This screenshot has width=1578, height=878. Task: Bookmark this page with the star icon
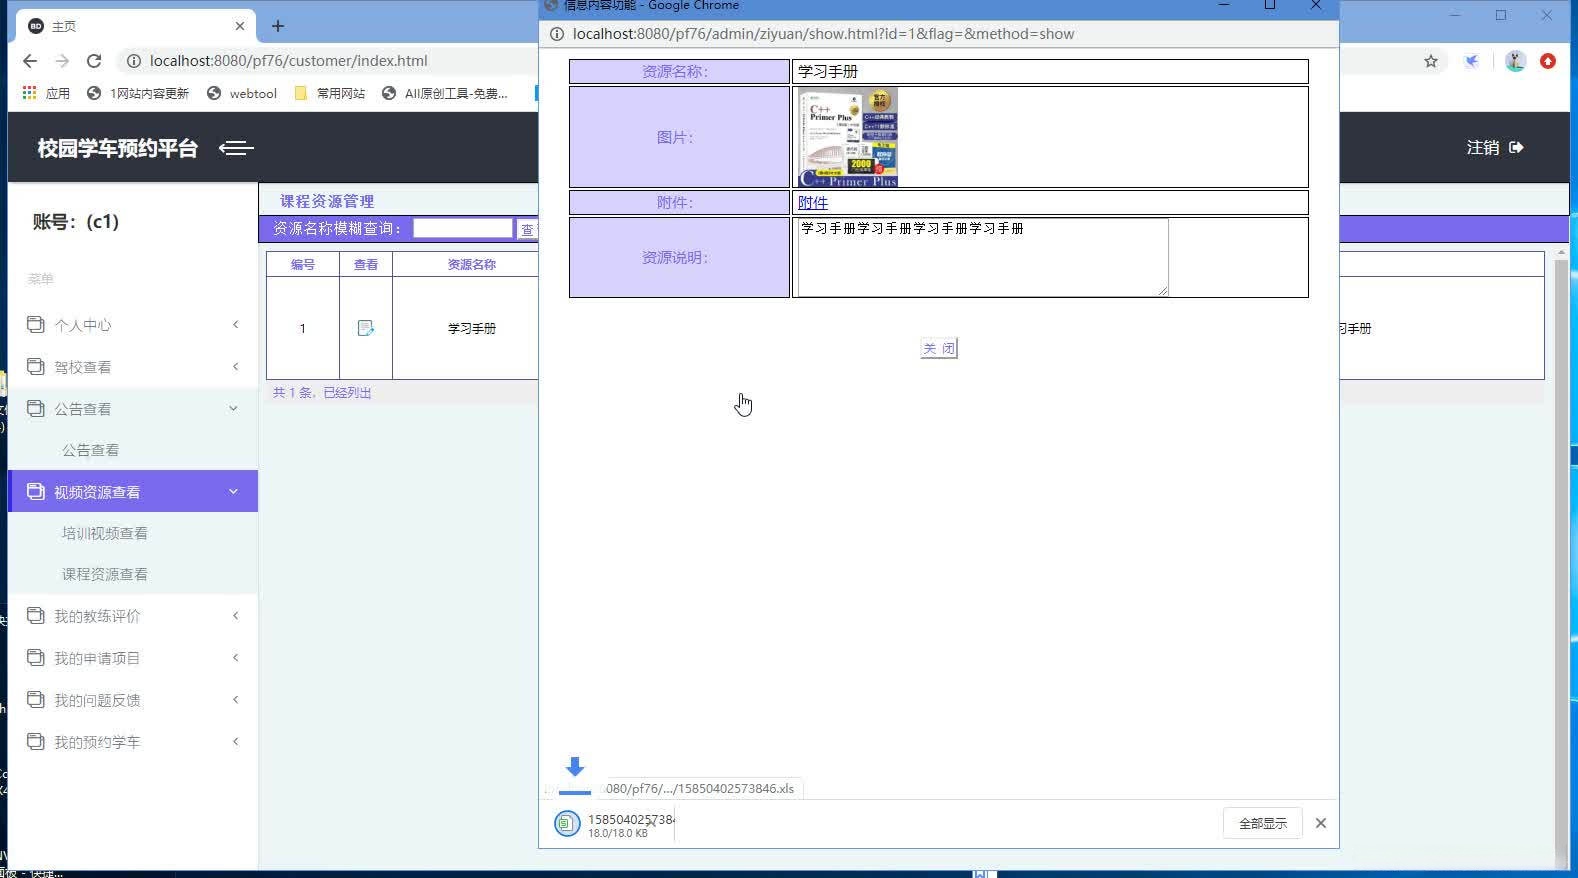(1431, 61)
